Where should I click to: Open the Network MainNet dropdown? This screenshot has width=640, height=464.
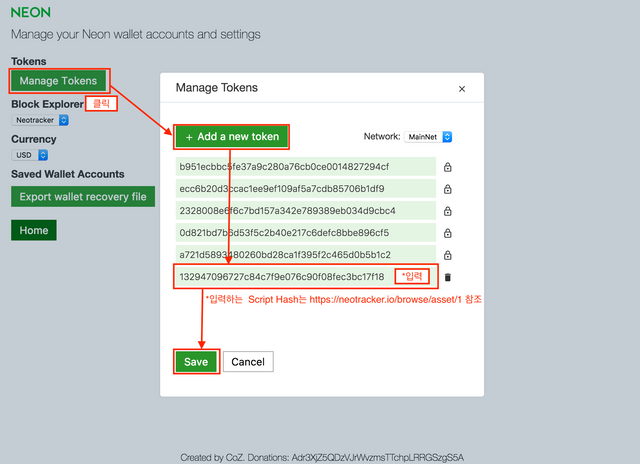pos(428,137)
